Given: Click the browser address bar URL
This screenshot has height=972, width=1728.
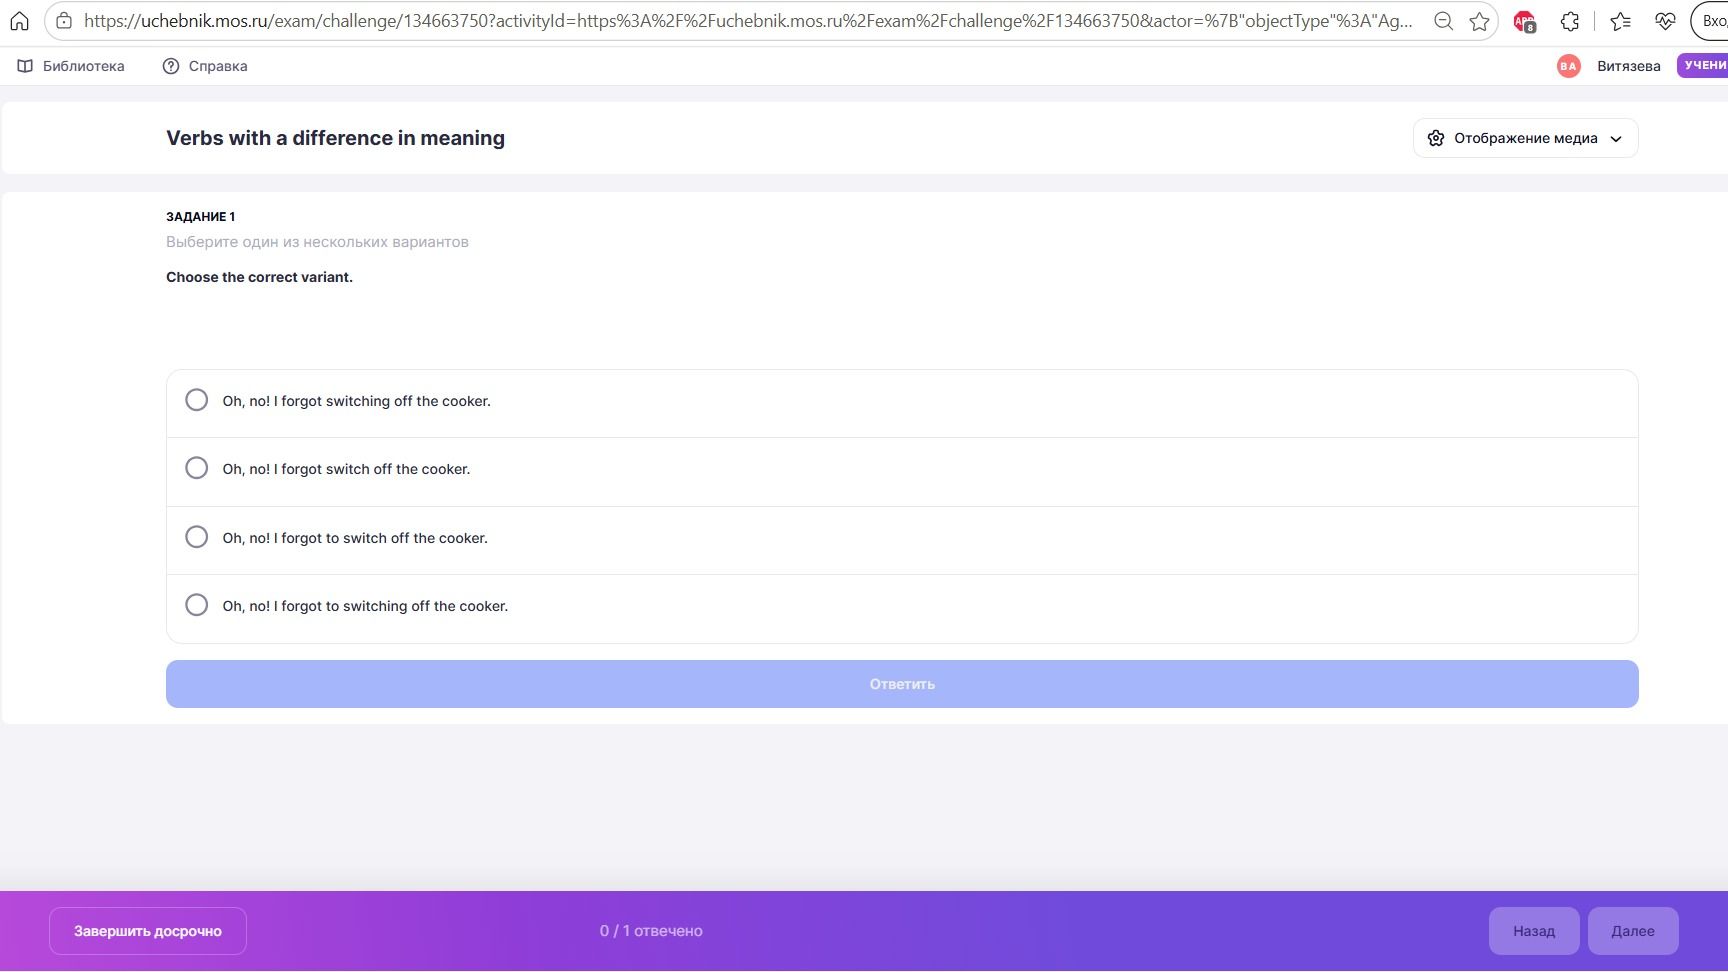Looking at the screenshot, I should click(x=748, y=21).
